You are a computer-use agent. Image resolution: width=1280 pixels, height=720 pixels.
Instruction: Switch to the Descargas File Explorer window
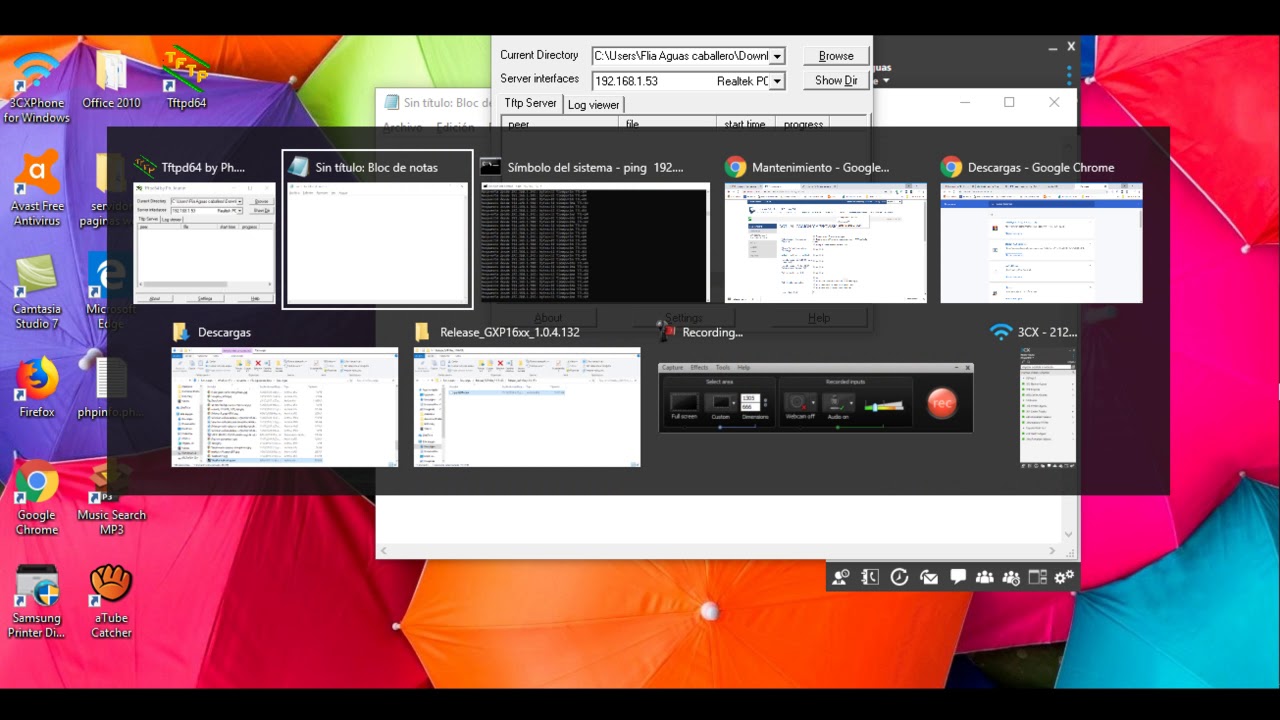click(x=285, y=407)
